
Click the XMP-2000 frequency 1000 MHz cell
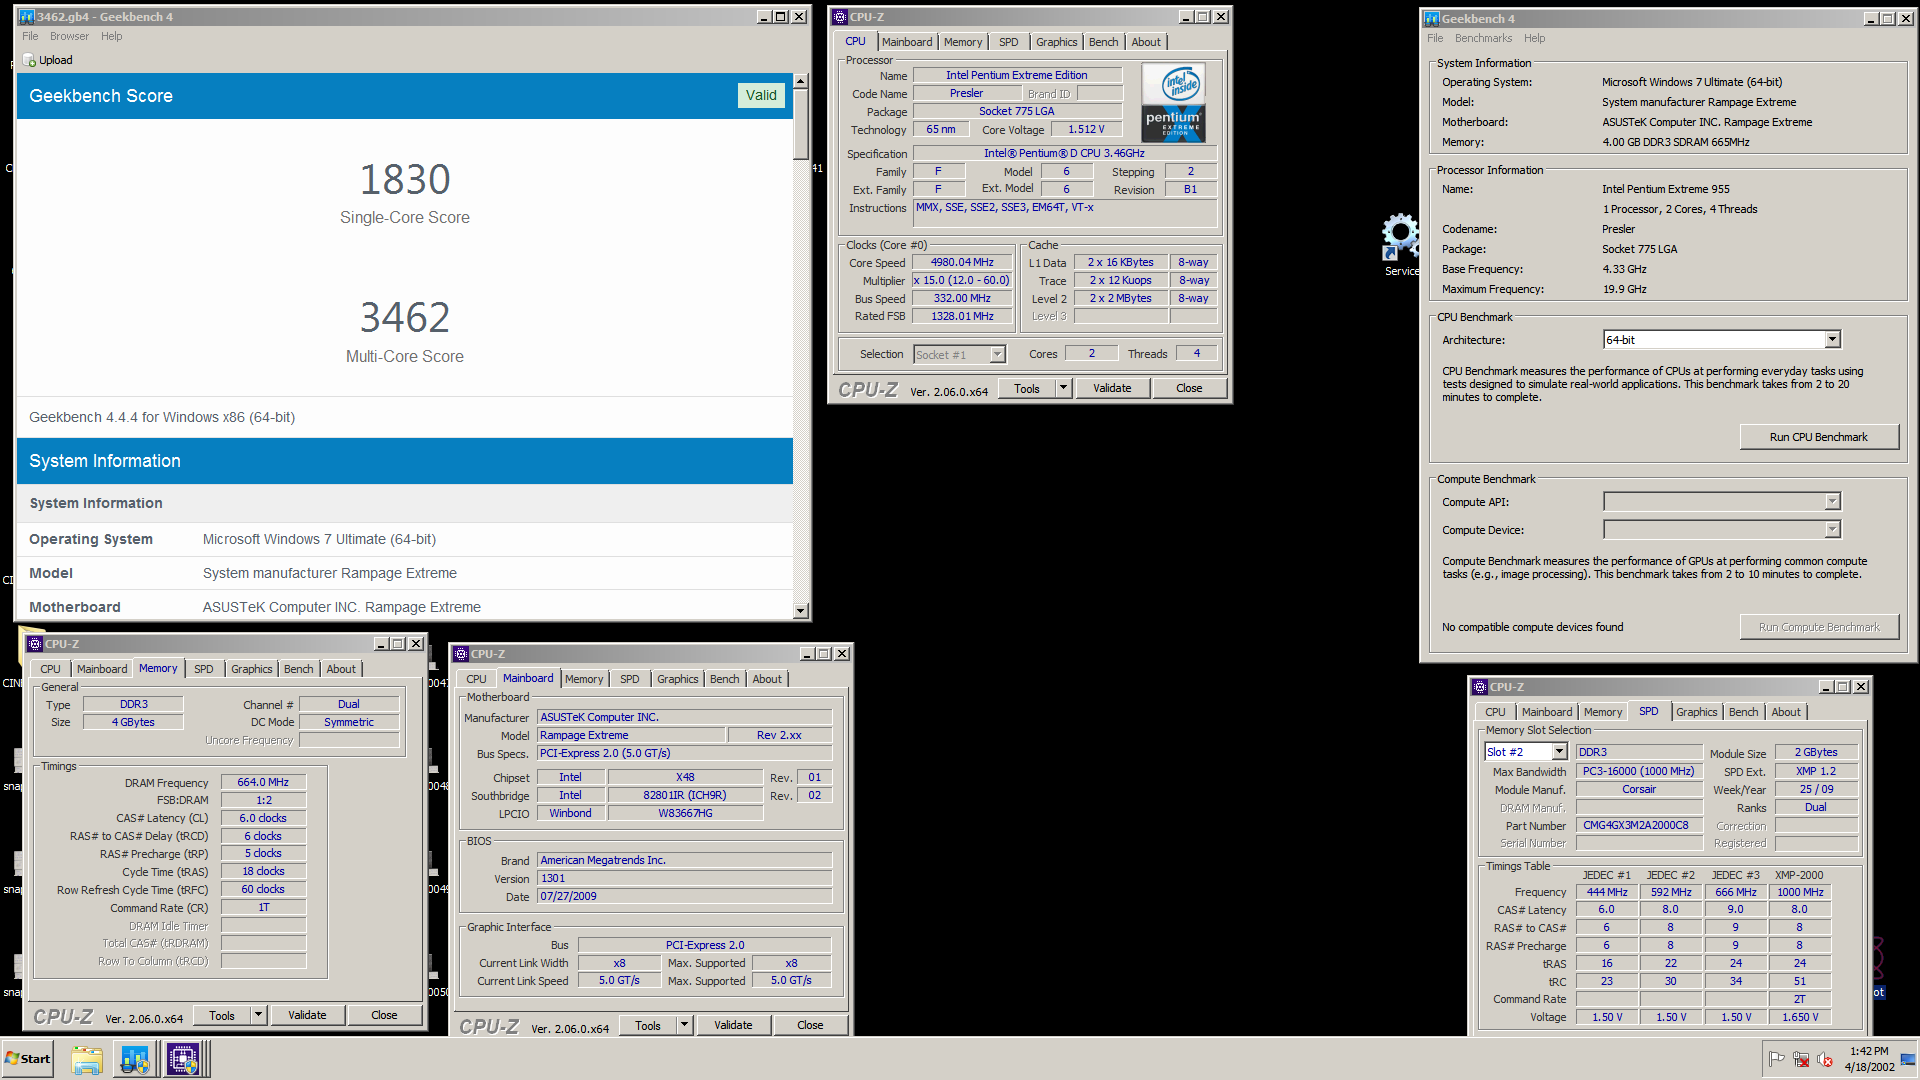click(1800, 893)
